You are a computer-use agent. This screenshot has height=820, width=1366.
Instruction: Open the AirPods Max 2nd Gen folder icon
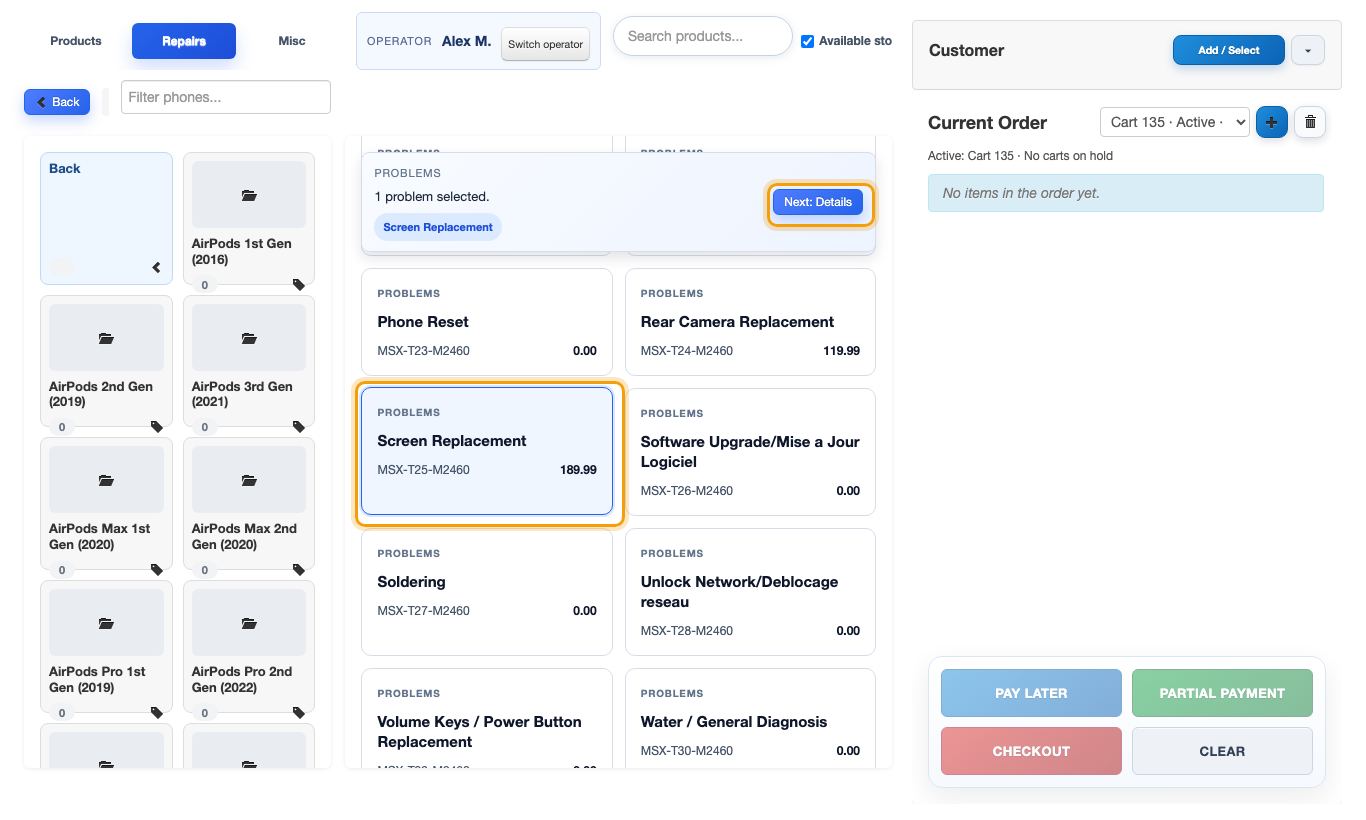249,480
